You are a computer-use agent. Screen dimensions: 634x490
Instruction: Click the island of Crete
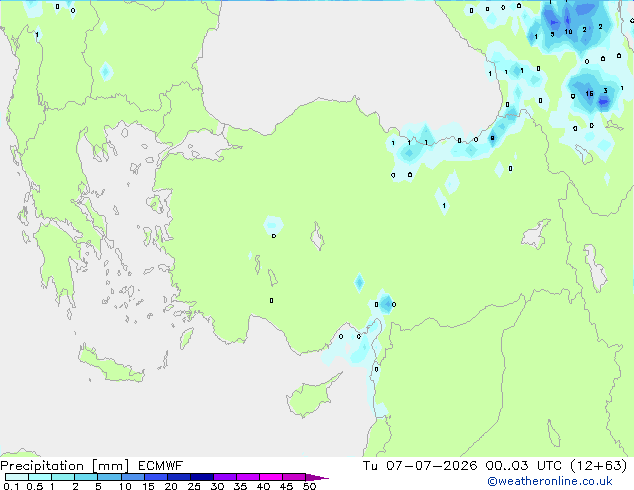[111, 366]
